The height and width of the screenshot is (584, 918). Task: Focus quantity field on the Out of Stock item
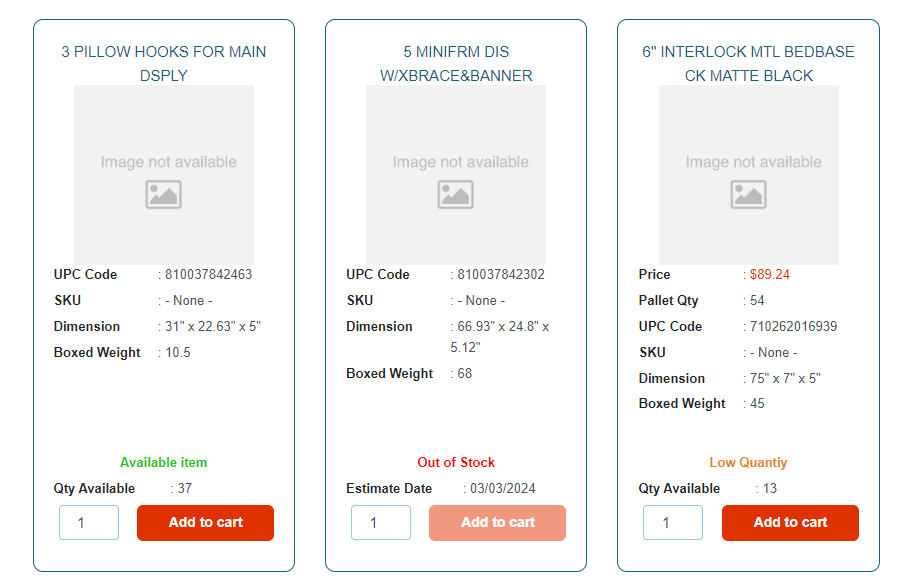click(x=381, y=522)
